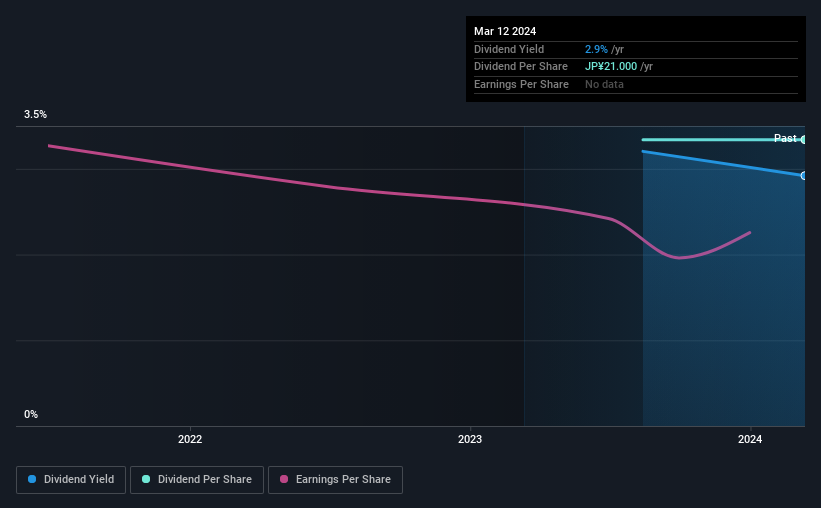Click the 2023 x-axis label

[x=470, y=440]
